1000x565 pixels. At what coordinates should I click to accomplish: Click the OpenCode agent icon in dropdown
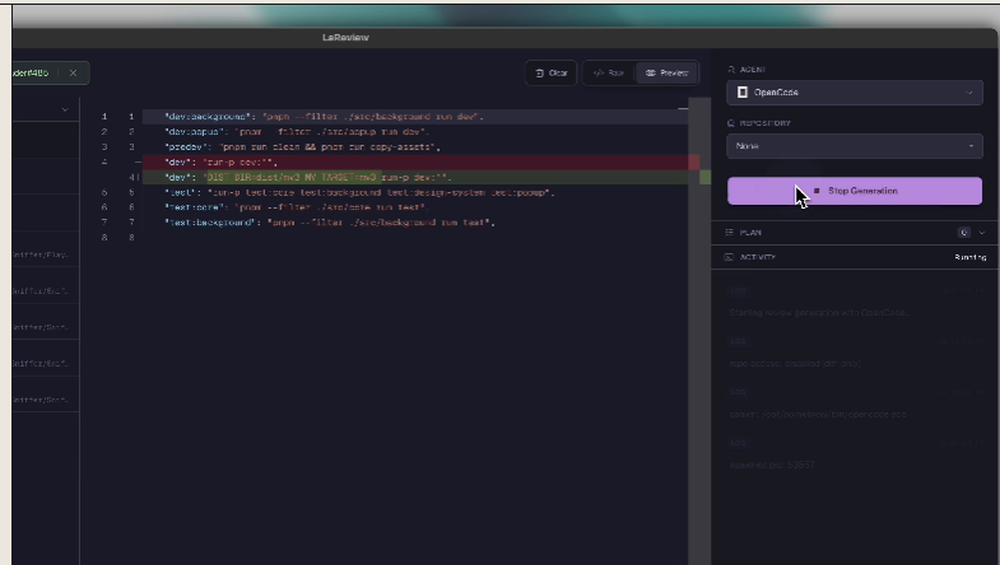click(x=742, y=92)
